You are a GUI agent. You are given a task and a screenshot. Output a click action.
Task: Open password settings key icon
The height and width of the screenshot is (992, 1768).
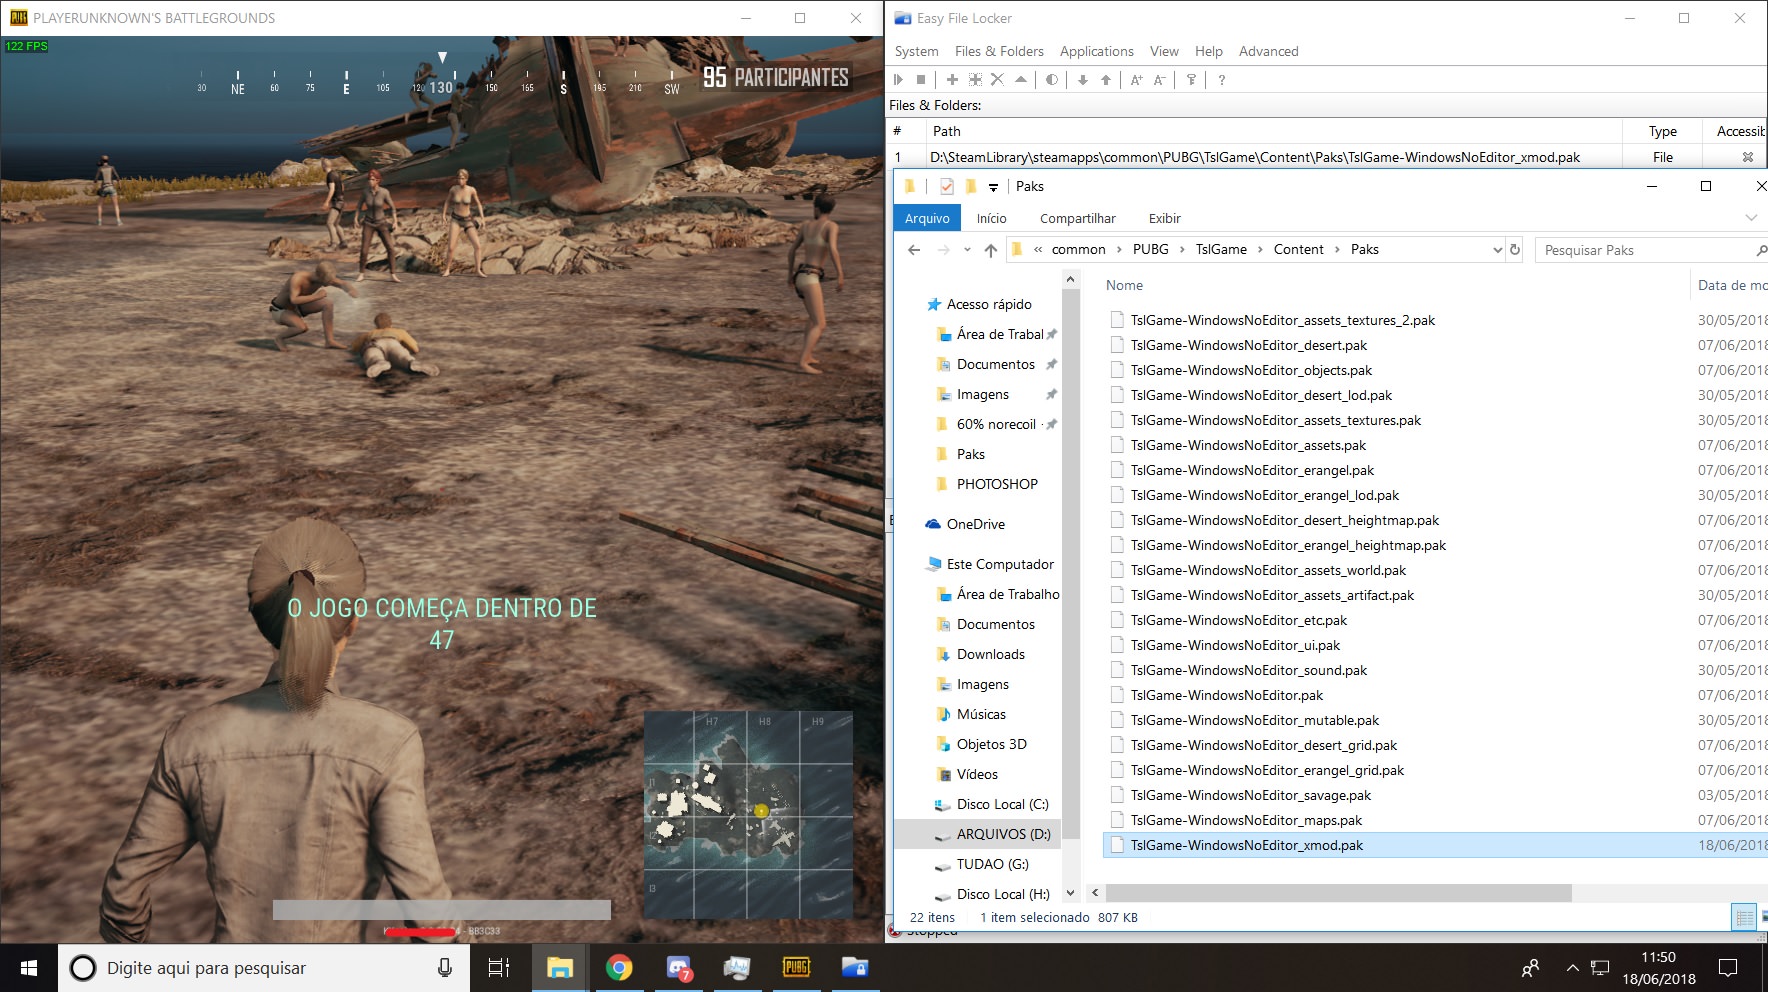[1191, 80]
